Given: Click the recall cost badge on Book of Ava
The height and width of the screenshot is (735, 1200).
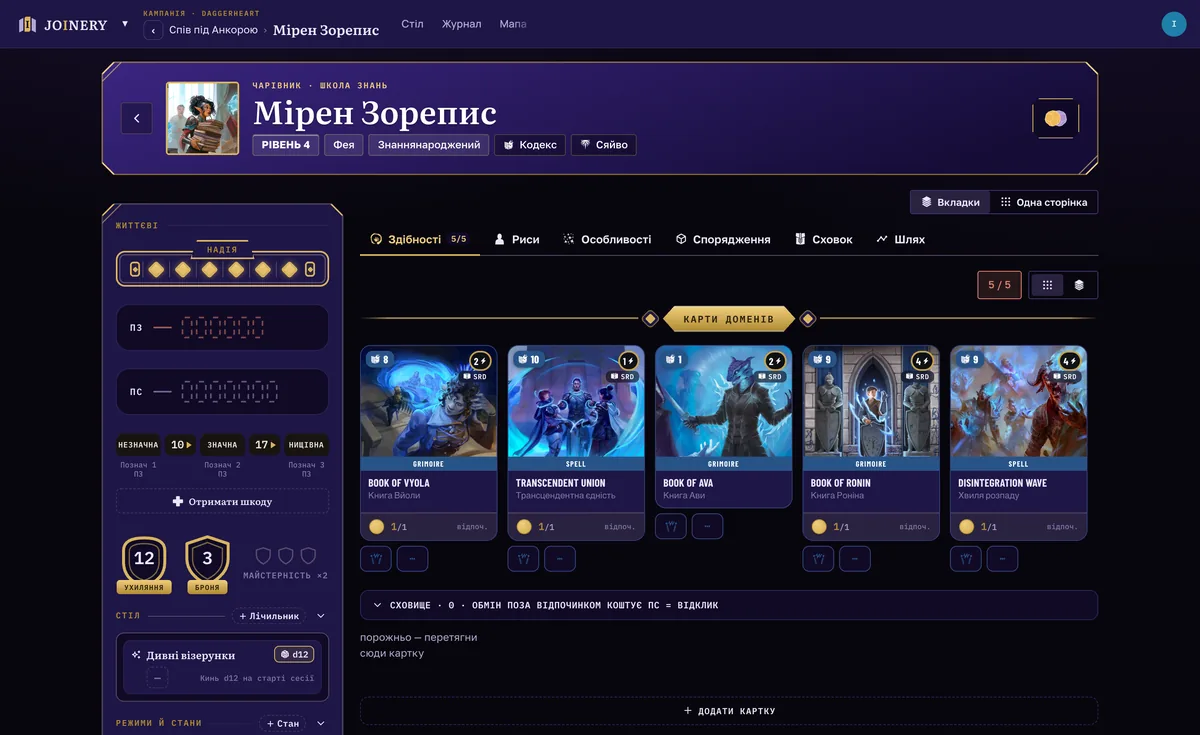Looking at the screenshot, I should [775, 361].
